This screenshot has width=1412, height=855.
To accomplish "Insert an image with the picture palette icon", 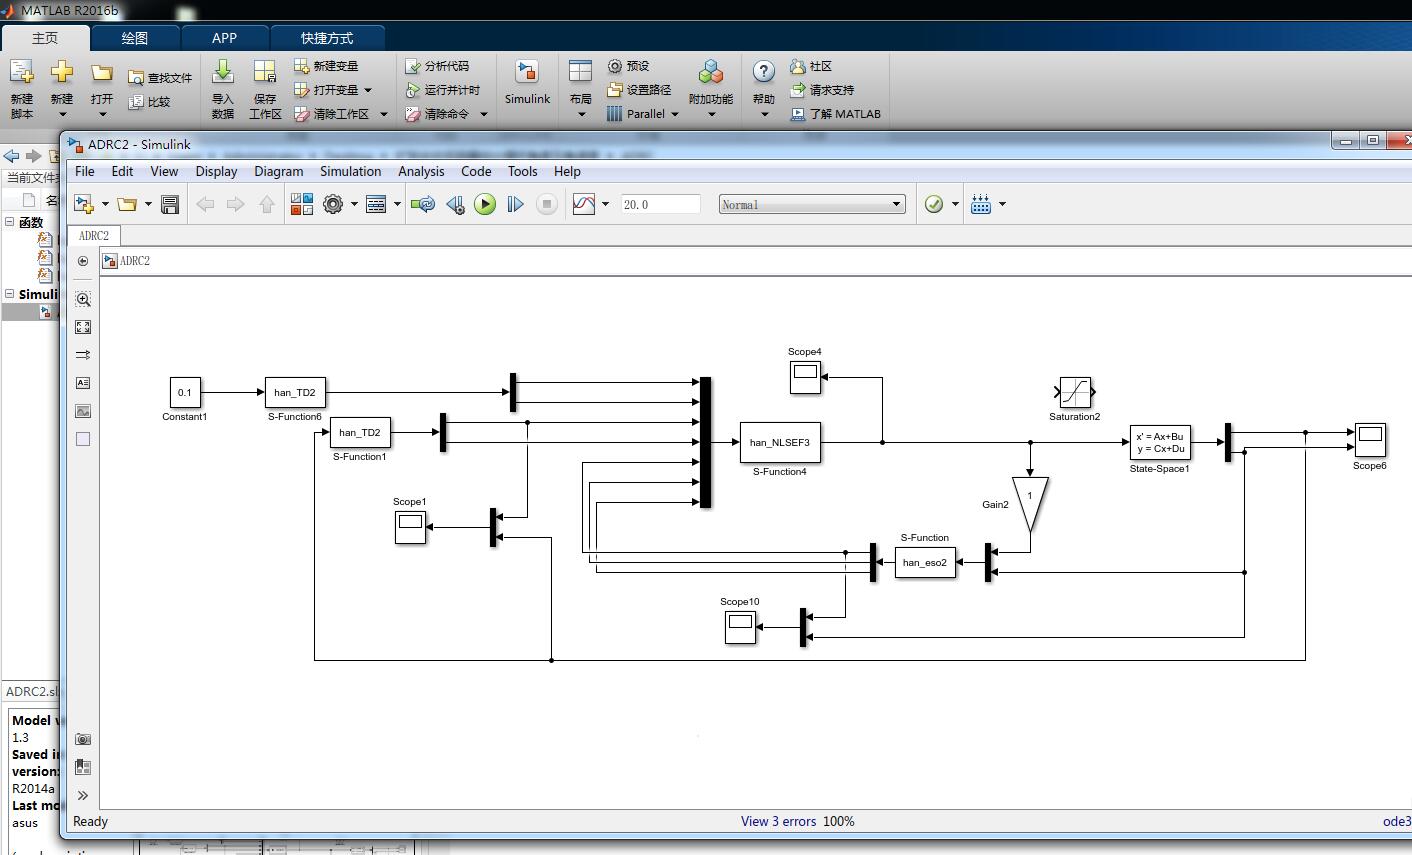I will [x=83, y=411].
